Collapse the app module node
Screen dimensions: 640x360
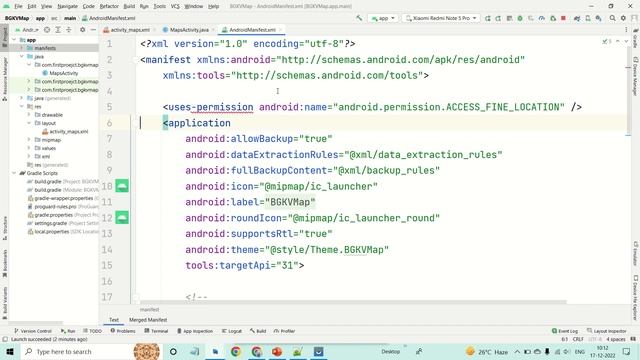pyautogui.click(x=15, y=40)
